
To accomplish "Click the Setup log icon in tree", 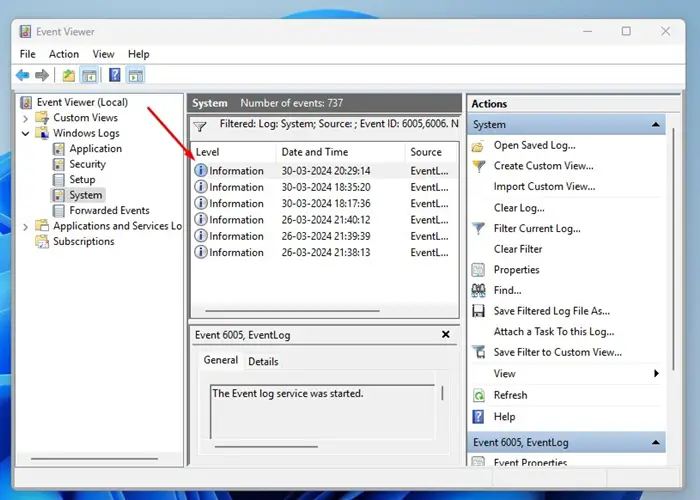I will coord(58,179).
